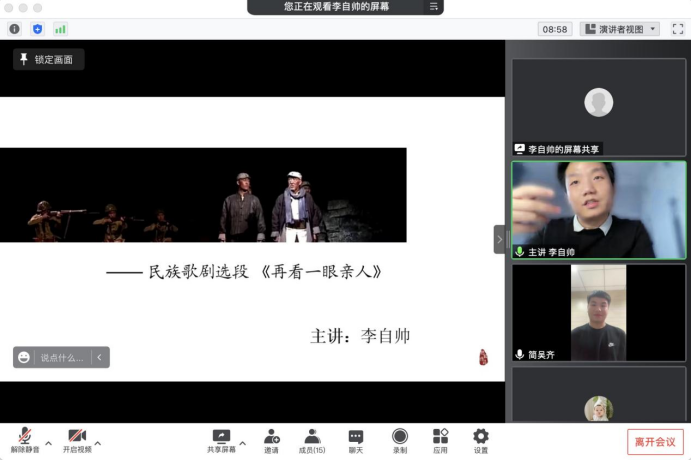Open the 应用 apps panel
This screenshot has width=692, height=460.
(x=440, y=441)
